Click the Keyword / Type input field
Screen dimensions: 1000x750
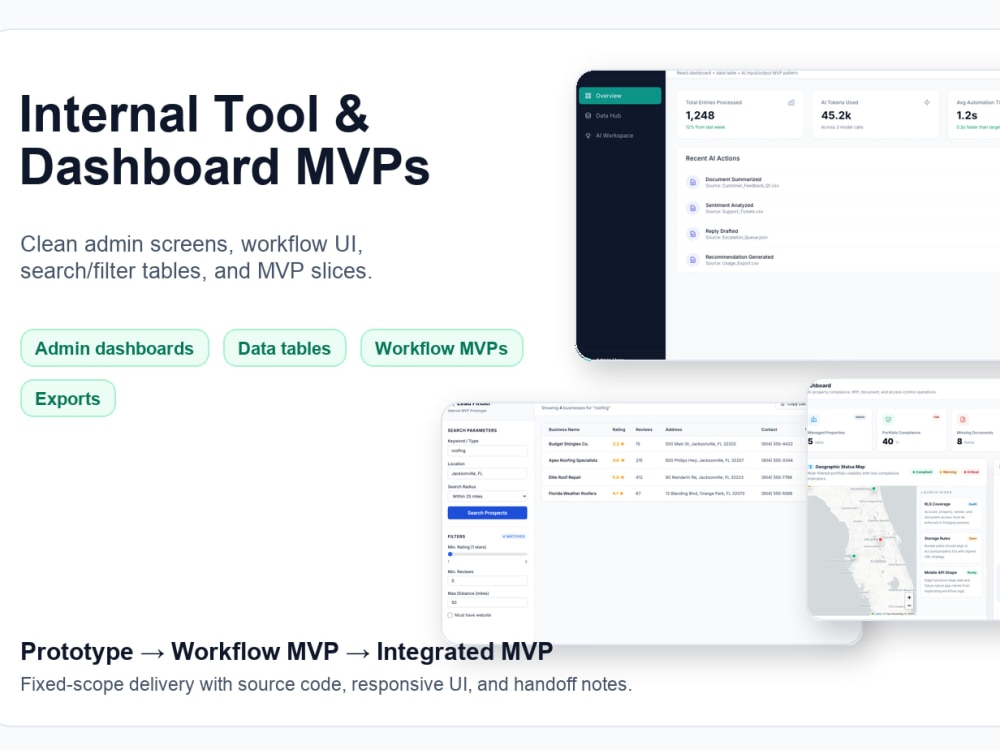(487, 451)
